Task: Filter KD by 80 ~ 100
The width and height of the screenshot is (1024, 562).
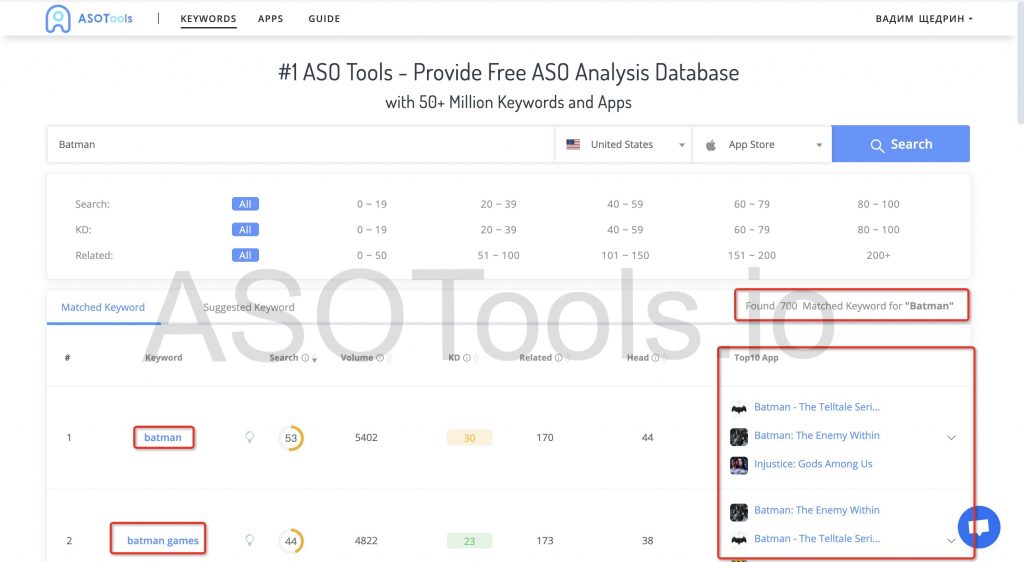Action: click(x=878, y=229)
